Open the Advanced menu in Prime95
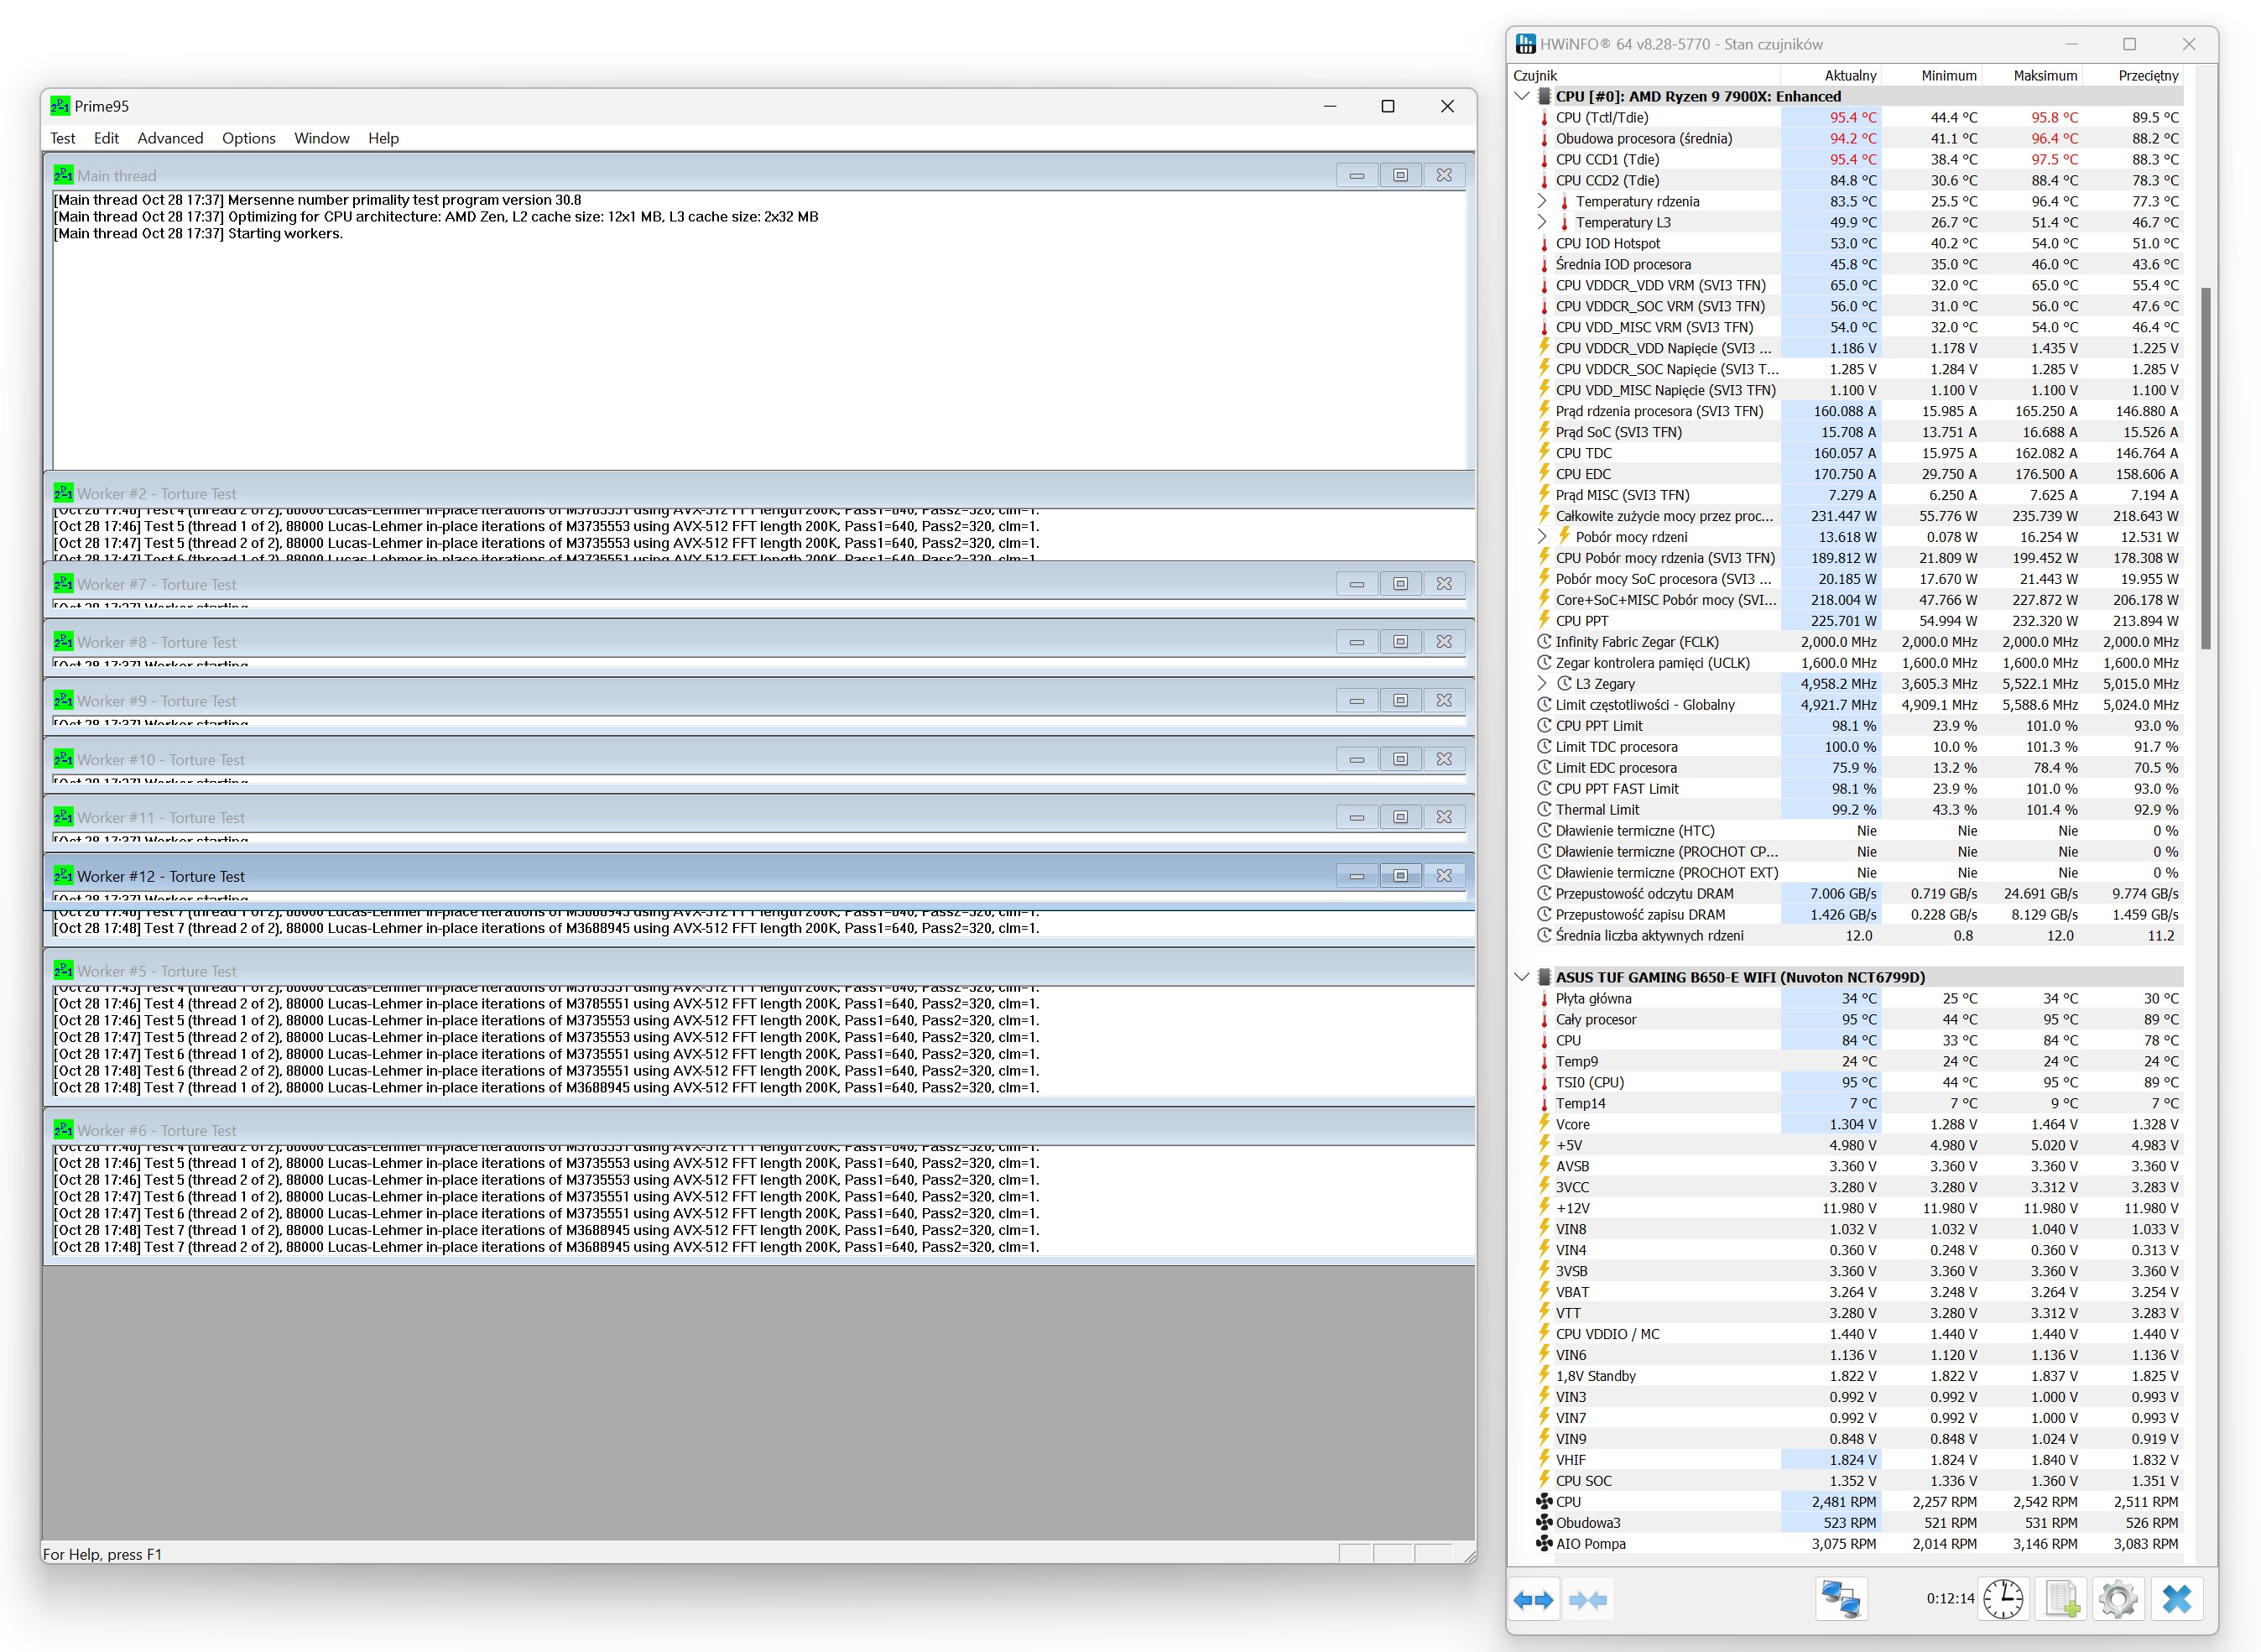 click(x=170, y=138)
